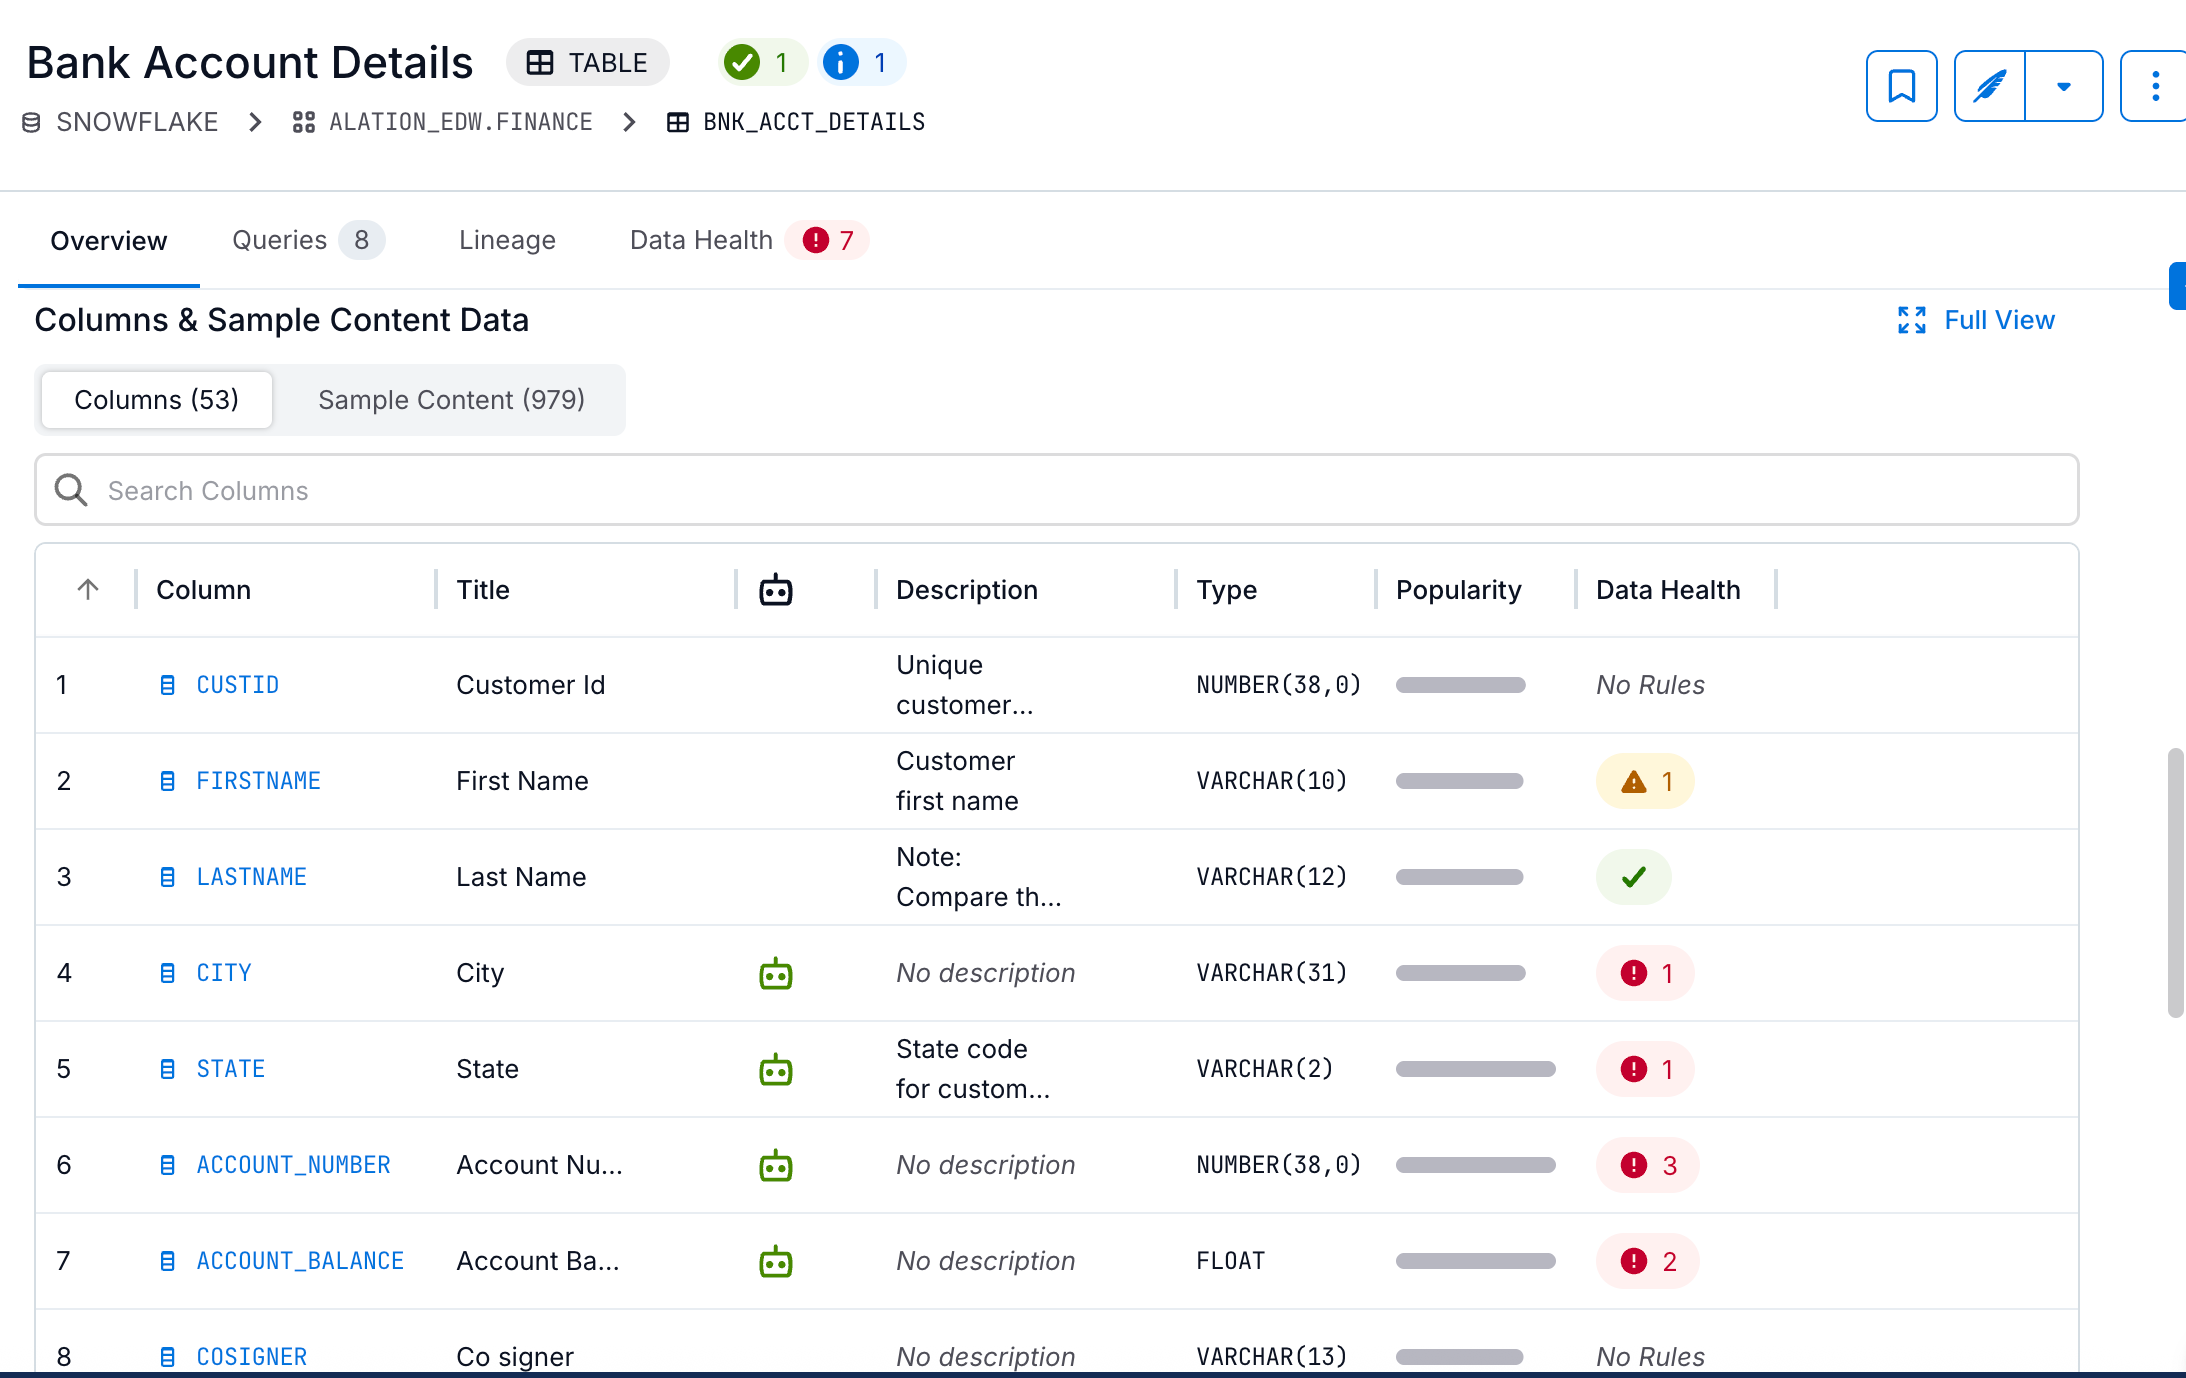2186x1378 pixels.
Task: Open the dropdown arrow next to the feather button
Action: click(x=2065, y=86)
